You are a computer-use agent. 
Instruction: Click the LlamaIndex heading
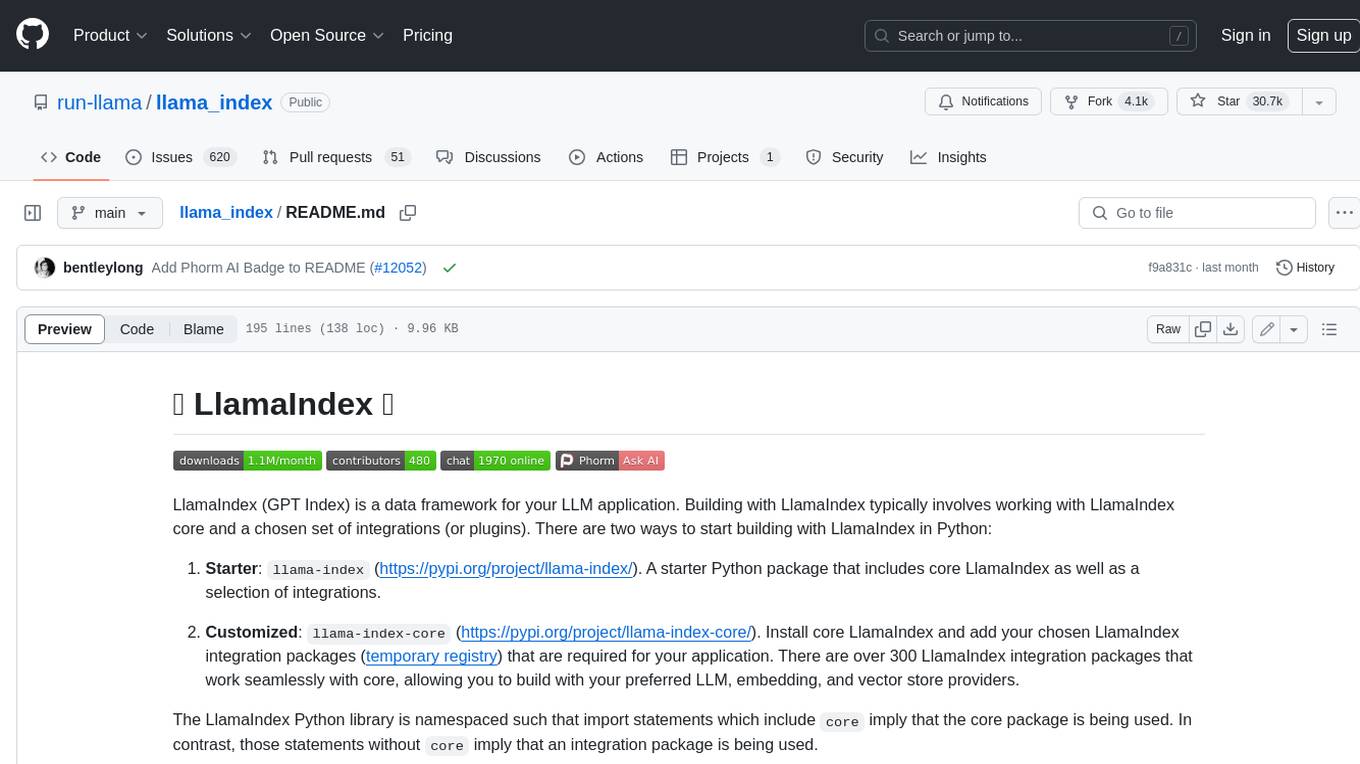(x=283, y=404)
